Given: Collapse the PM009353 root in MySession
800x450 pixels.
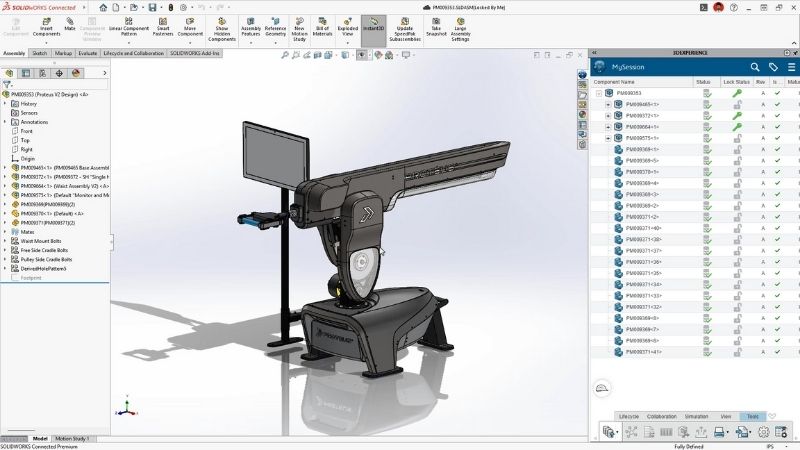Looking at the screenshot, I should tap(599, 93).
